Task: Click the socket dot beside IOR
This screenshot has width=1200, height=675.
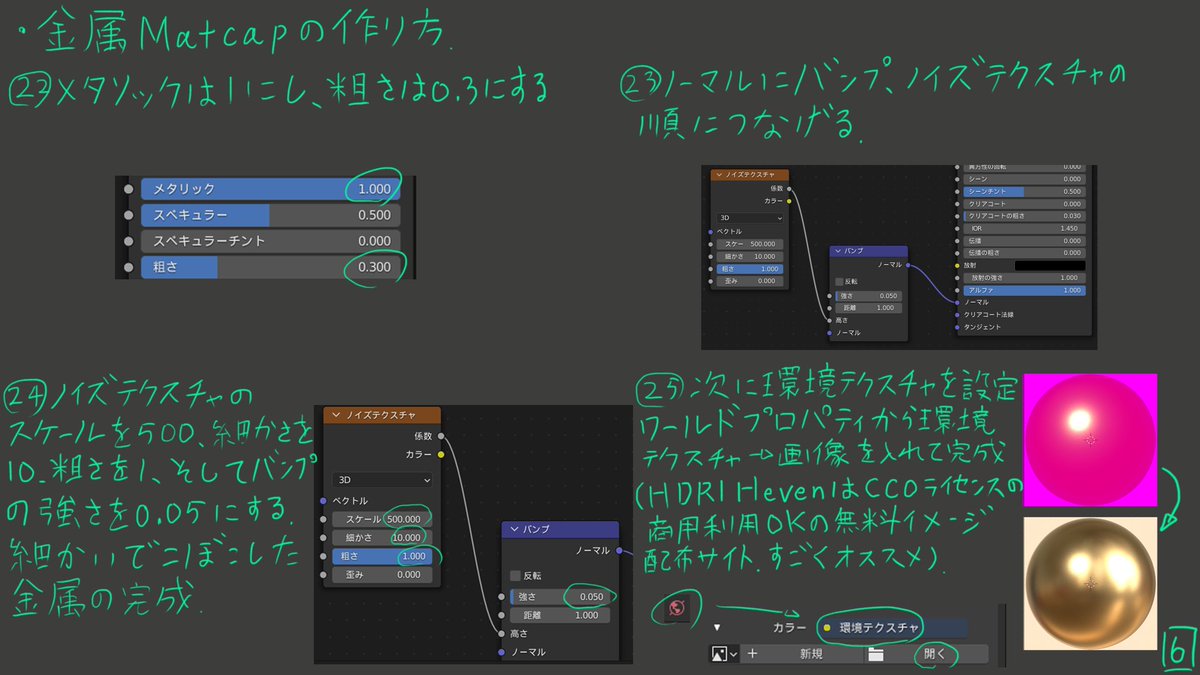Action: (957, 229)
